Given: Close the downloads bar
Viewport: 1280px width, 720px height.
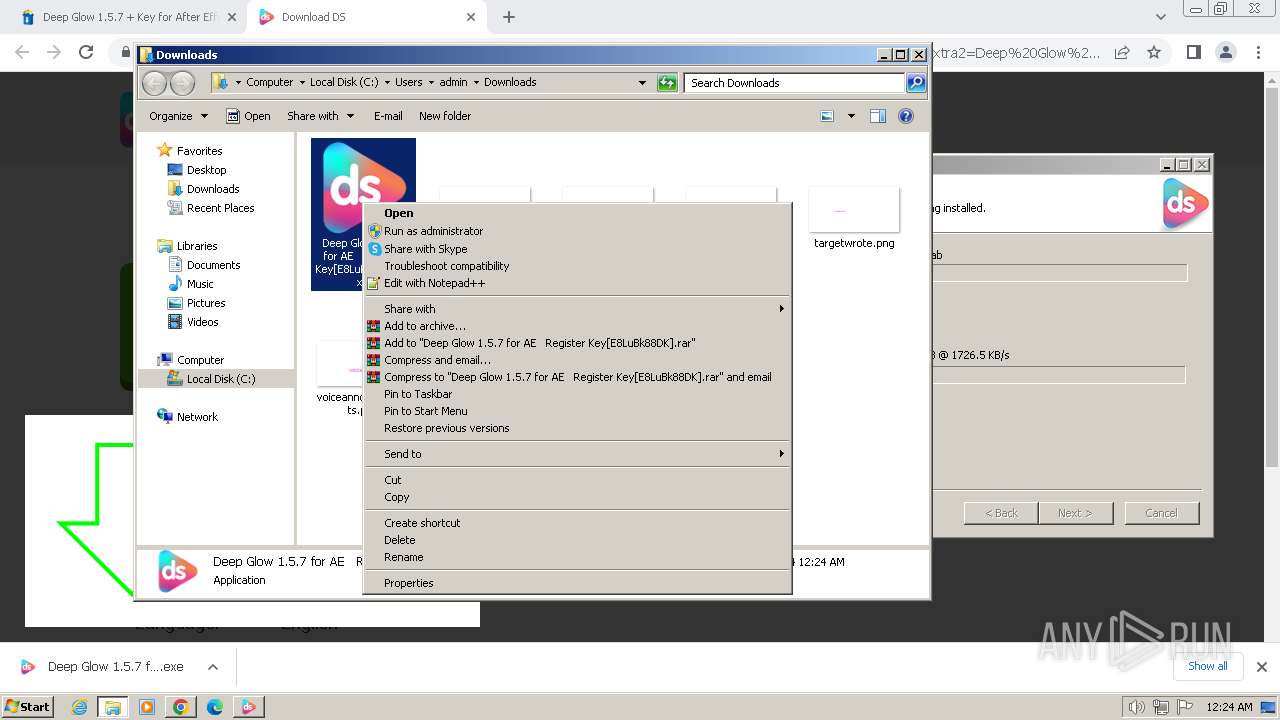Looking at the screenshot, I should coord(1261,667).
